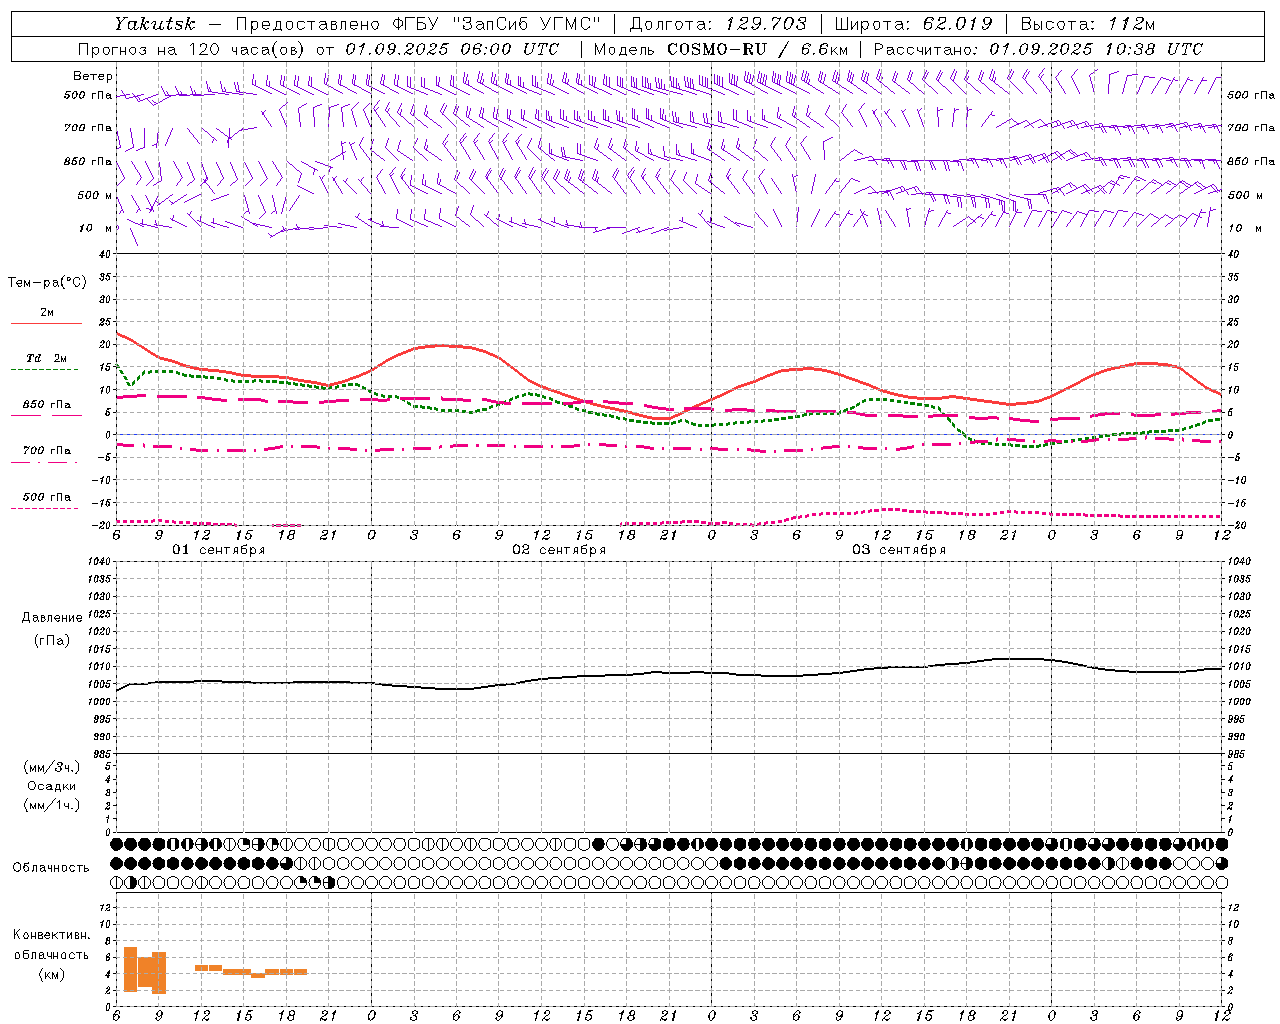Click the "(гПа)" unit label under Давление

tap(52, 641)
